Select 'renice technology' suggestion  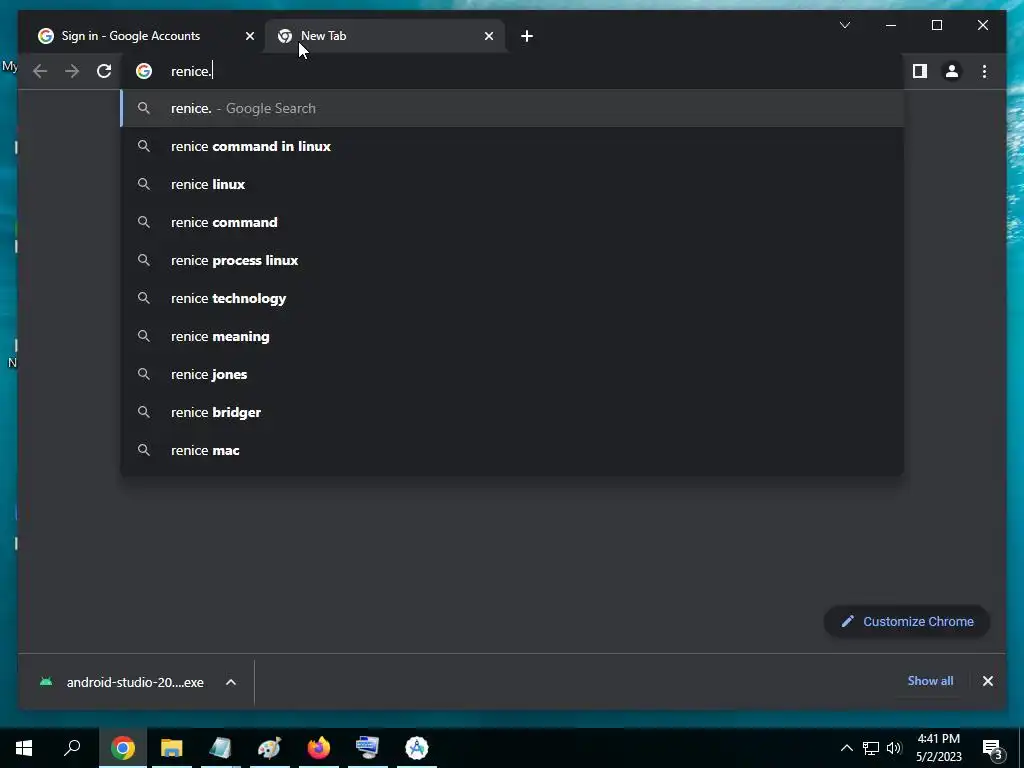512,298
